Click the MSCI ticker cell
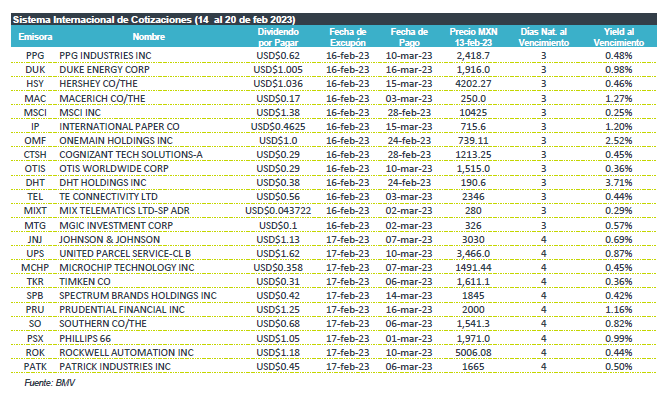The height and width of the screenshot is (402, 670). pos(35,113)
